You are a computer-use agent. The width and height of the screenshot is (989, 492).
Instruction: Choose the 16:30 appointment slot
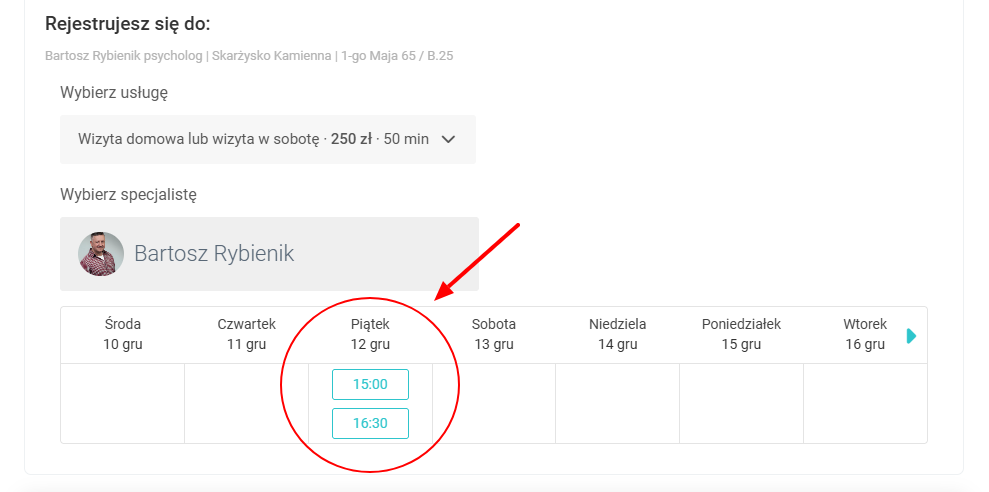pyautogui.click(x=370, y=423)
